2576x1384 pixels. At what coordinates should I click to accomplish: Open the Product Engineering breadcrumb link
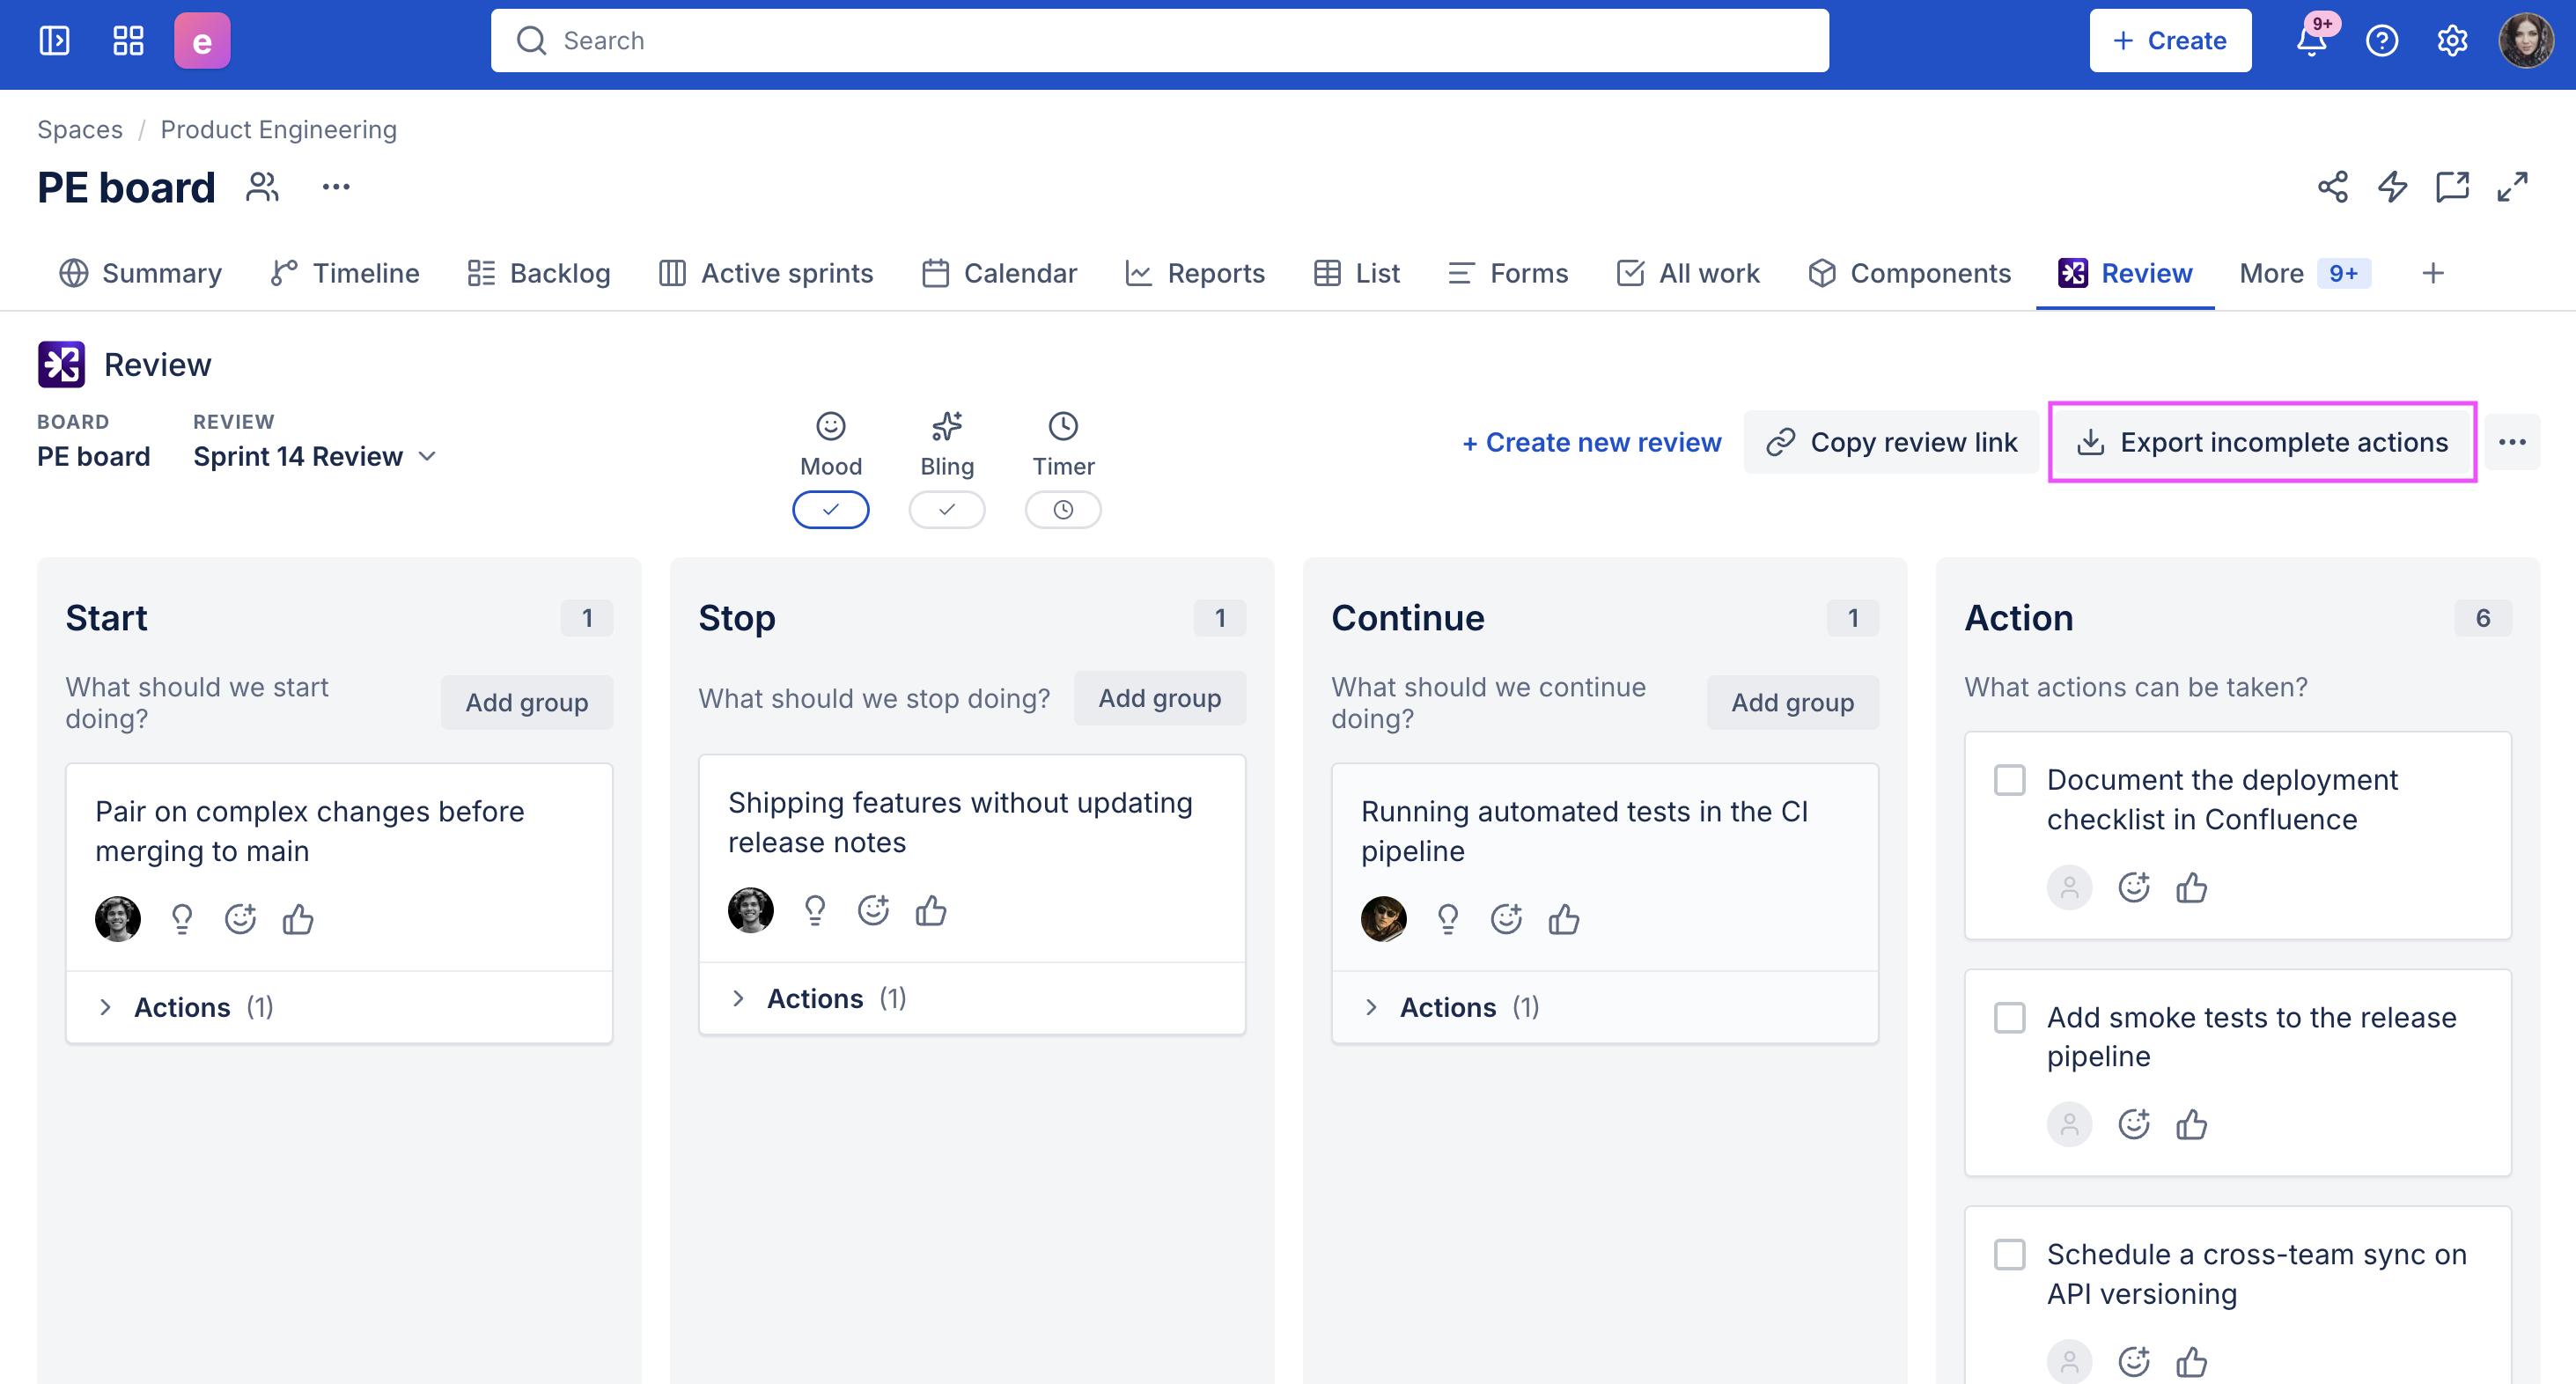click(x=279, y=129)
